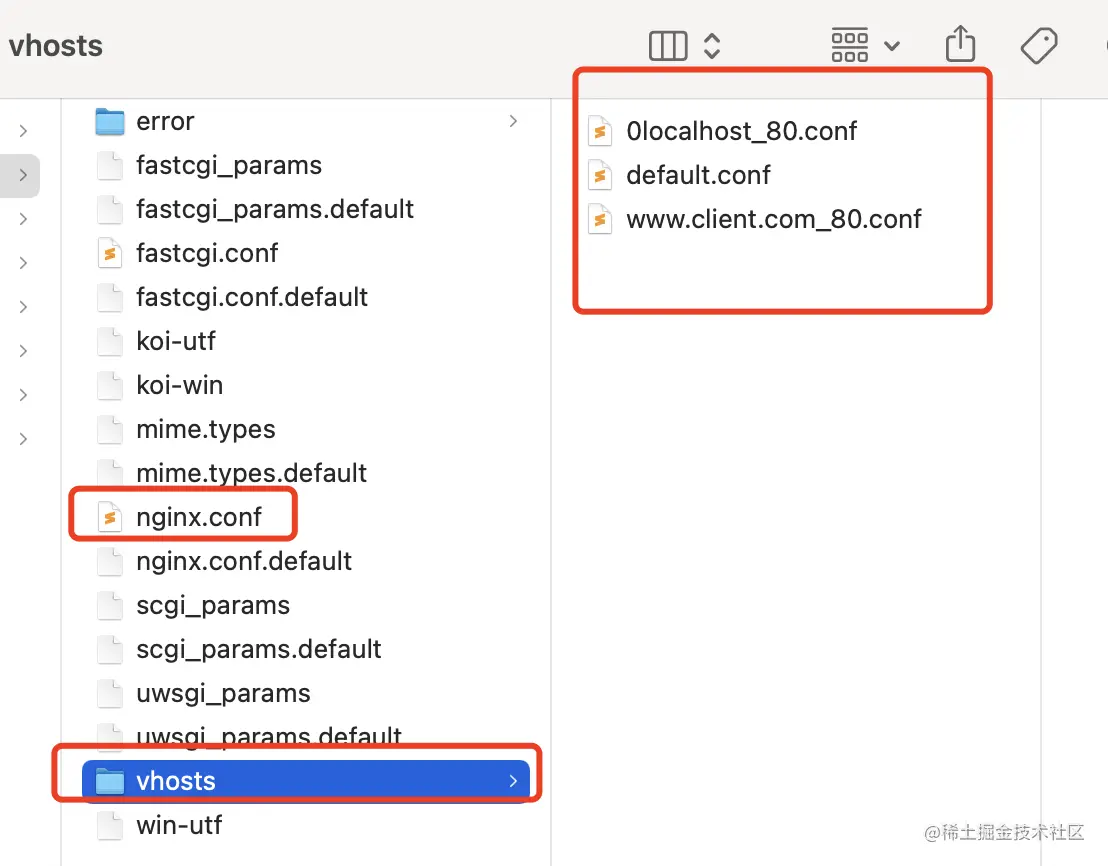This screenshot has height=866, width=1108.
Task: Select the koi-utf file icon
Action: pos(110,341)
